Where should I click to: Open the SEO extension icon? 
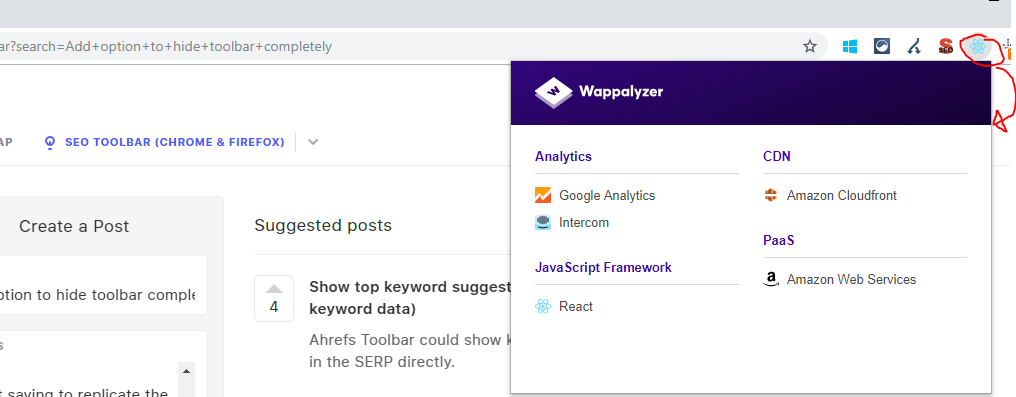945,46
